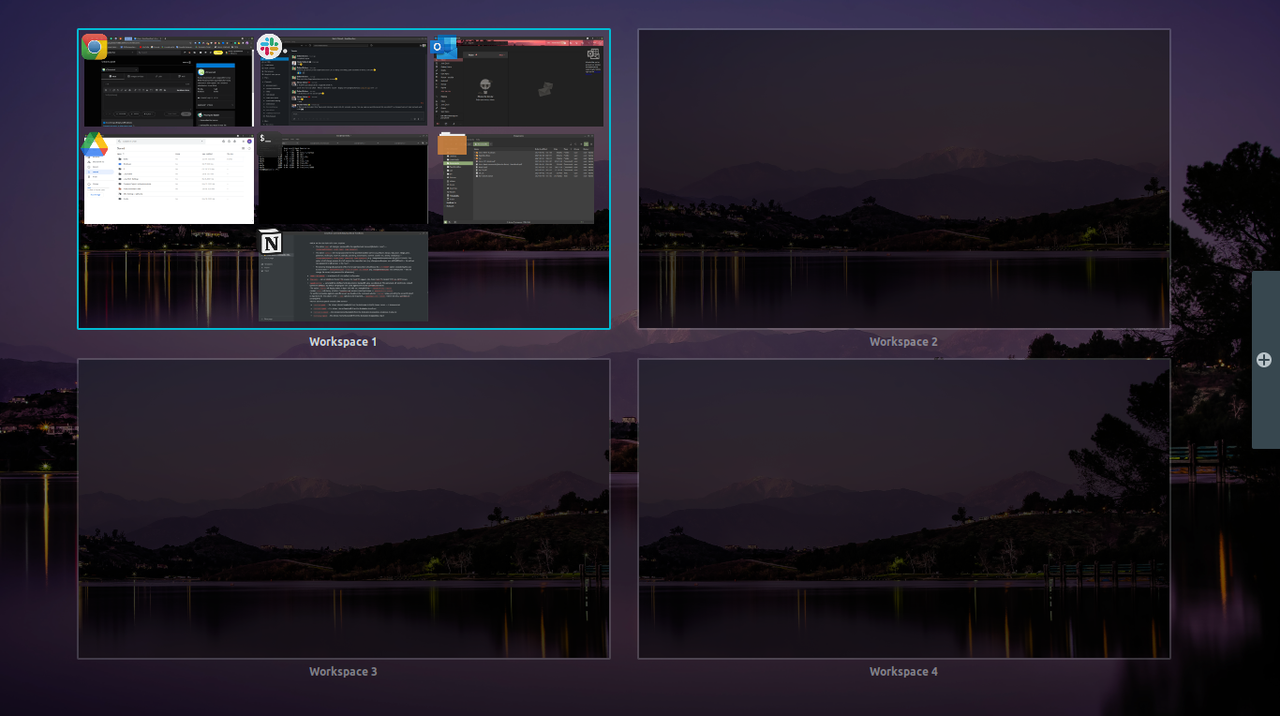The image size is (1280, 716).
Task: Select the Outlook window icon
Action: click(444, 47)
